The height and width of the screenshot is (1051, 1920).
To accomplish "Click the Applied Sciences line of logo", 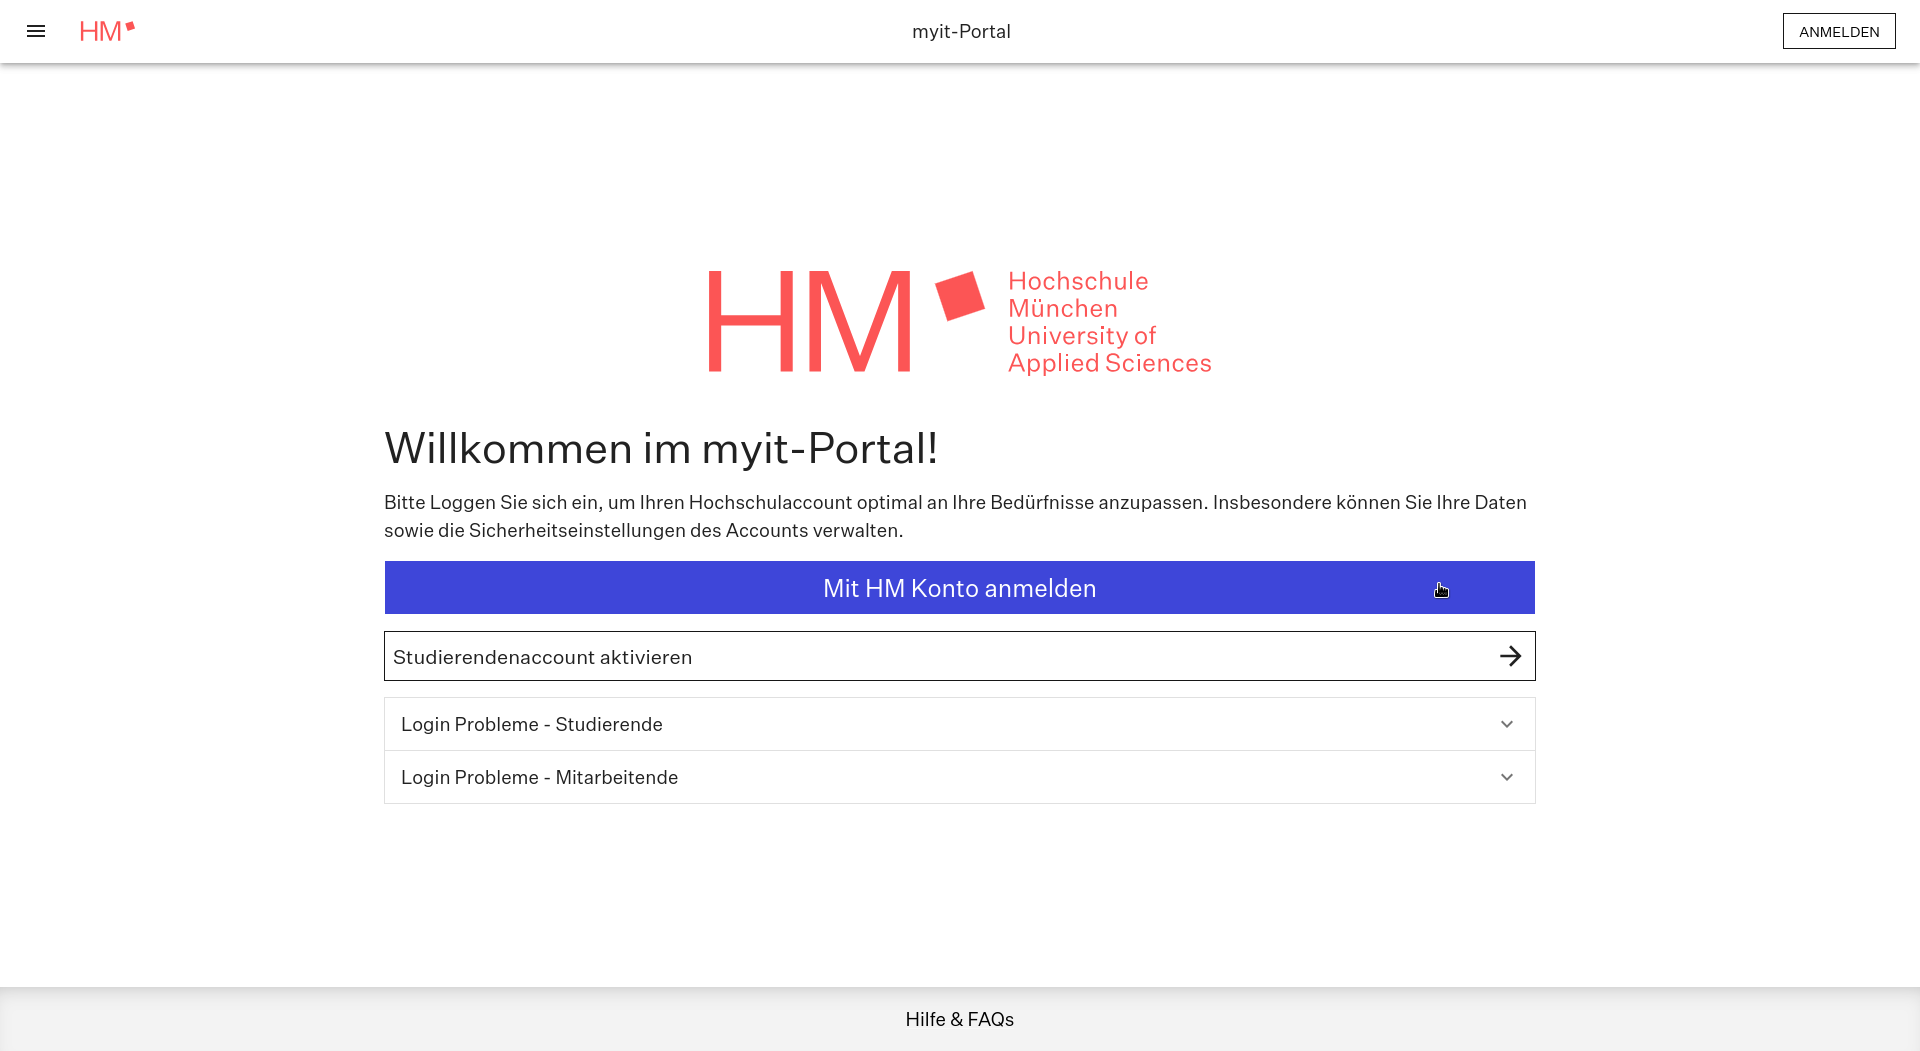I will pyautogui.click(x=1109, y=363).
